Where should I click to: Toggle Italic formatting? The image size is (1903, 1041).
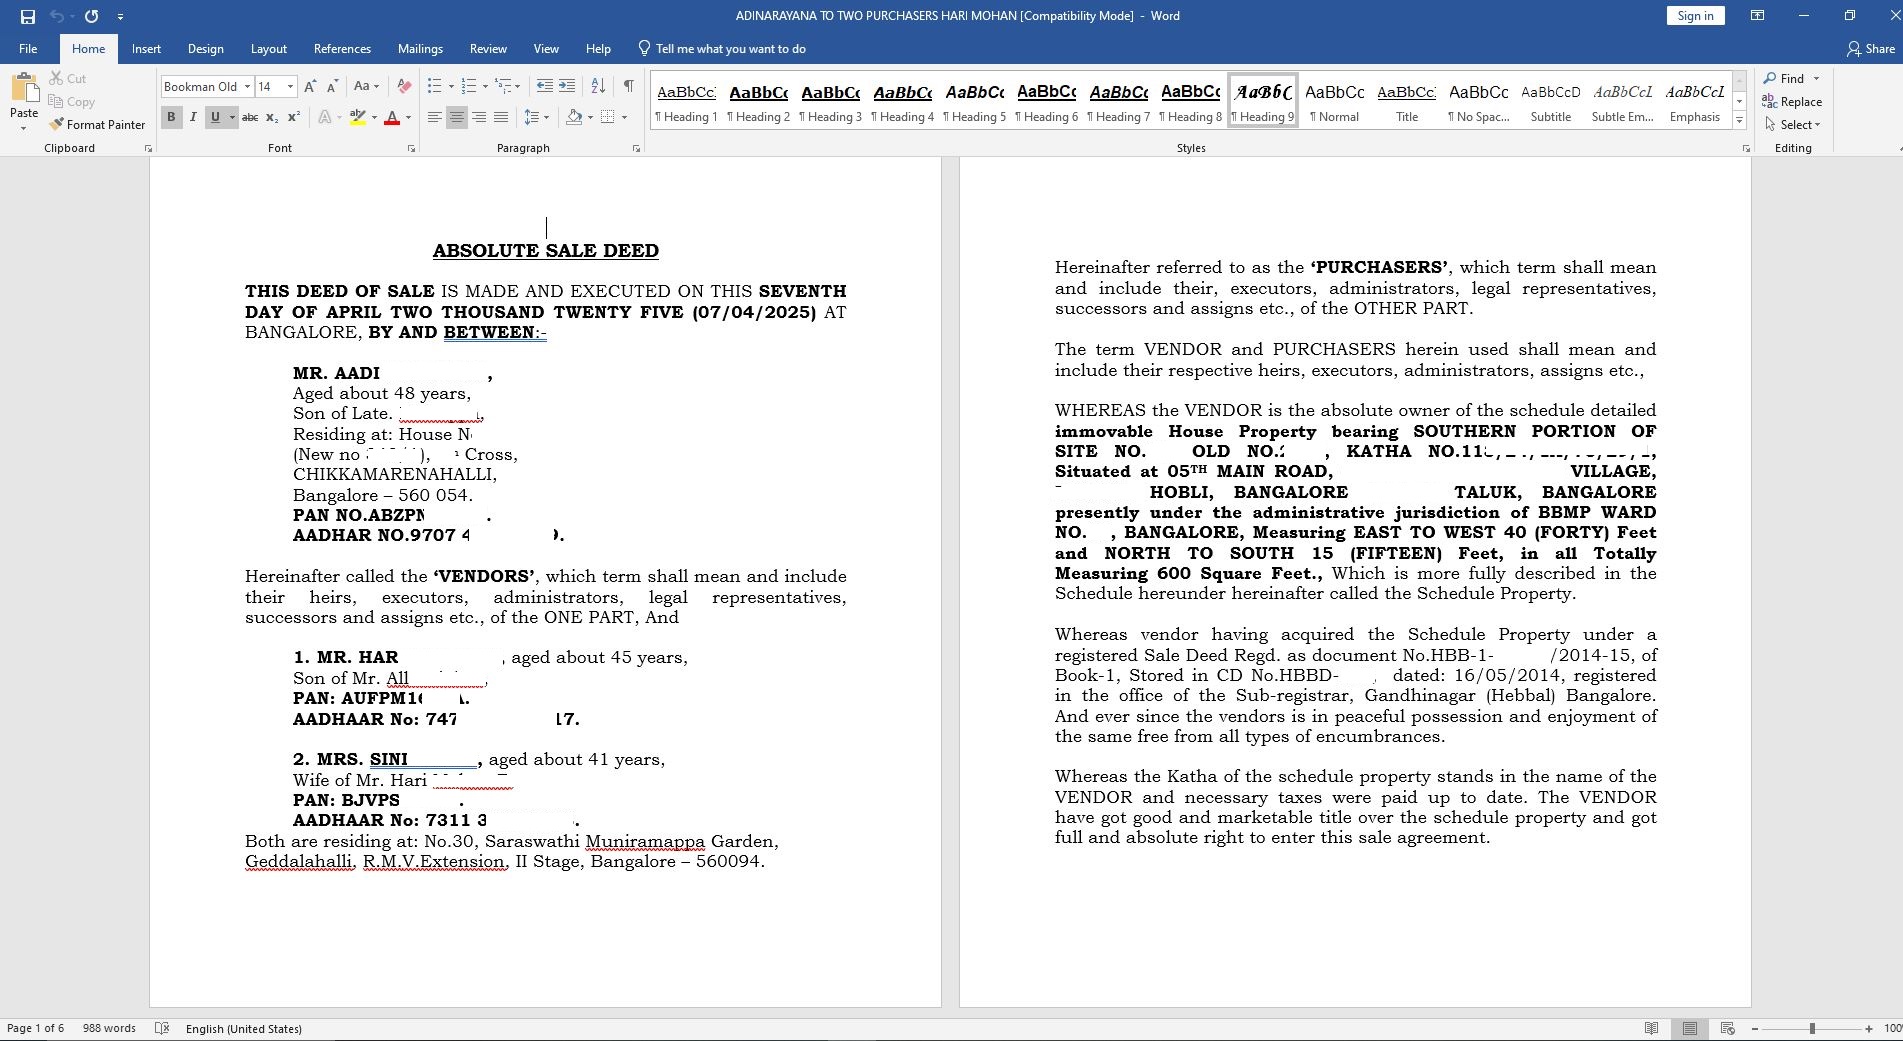[193, 117]
